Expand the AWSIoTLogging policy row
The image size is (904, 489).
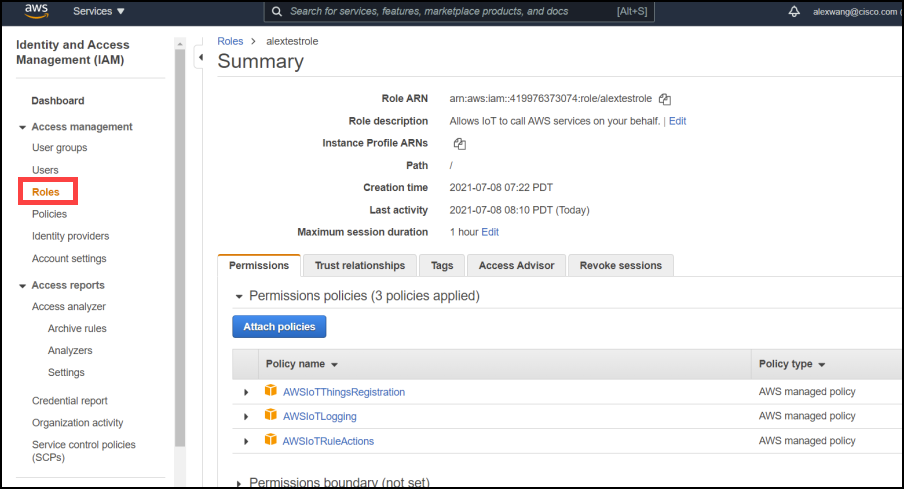coord(246,416)
